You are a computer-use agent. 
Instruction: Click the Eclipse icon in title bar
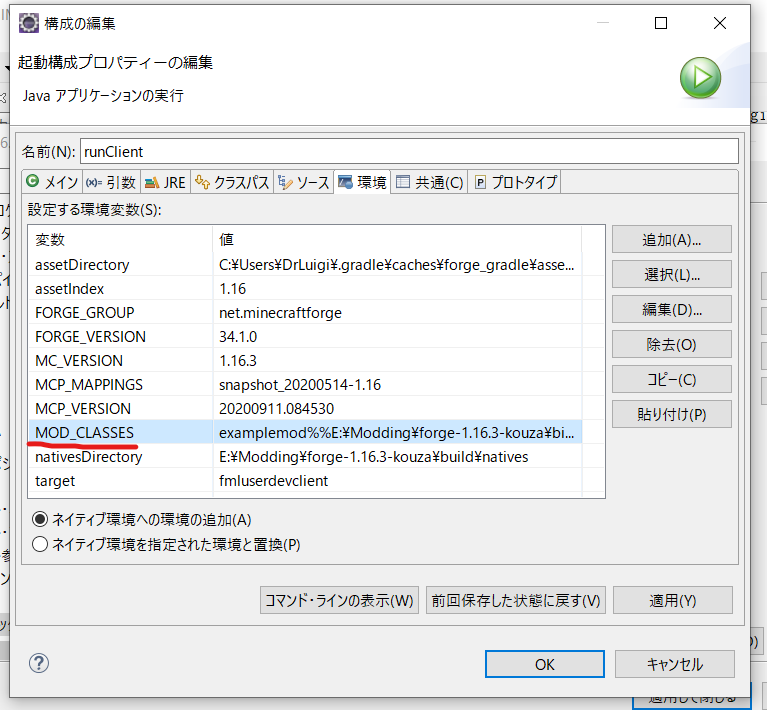point(28,23)
